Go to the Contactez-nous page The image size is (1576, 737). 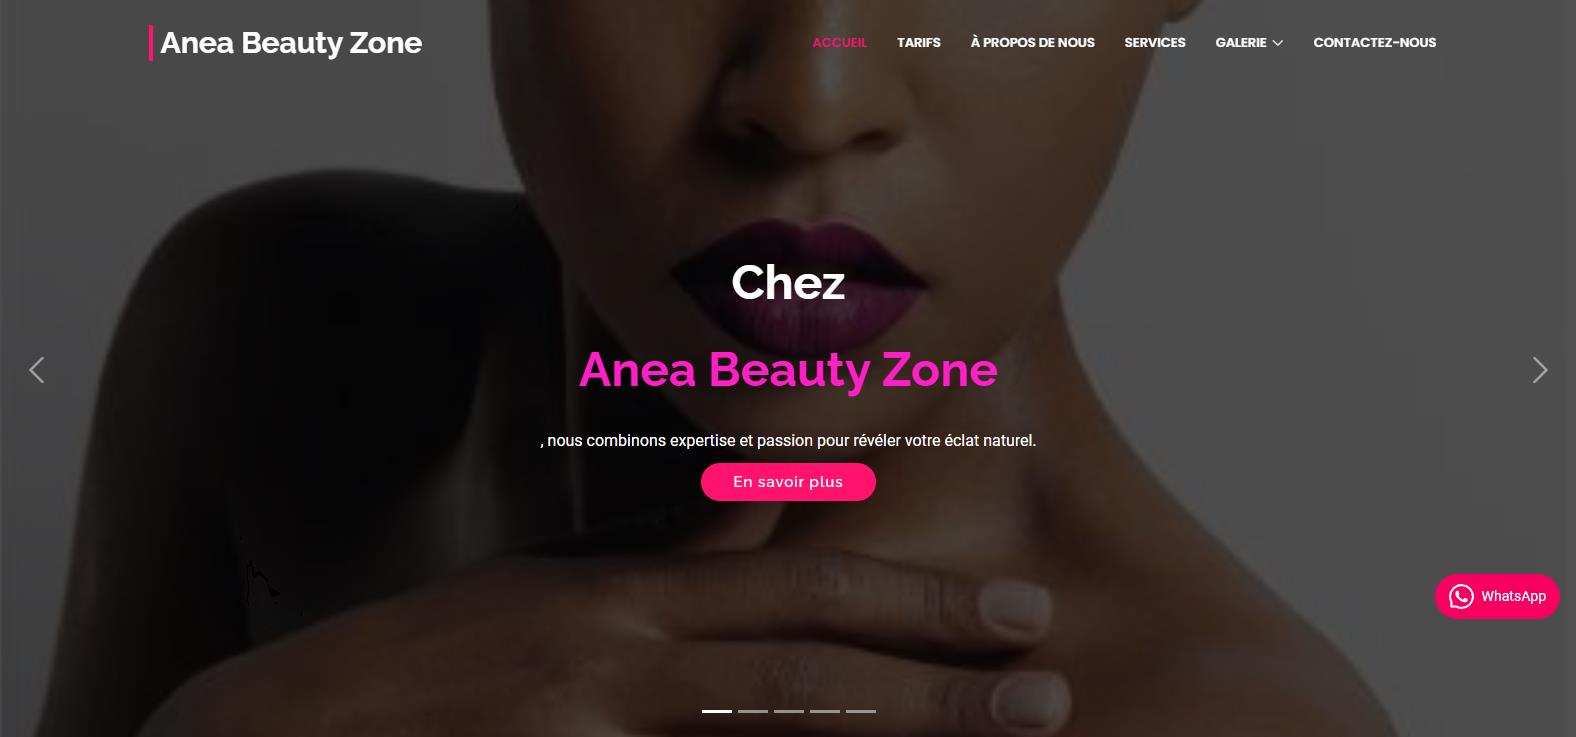click(1374, 42)
